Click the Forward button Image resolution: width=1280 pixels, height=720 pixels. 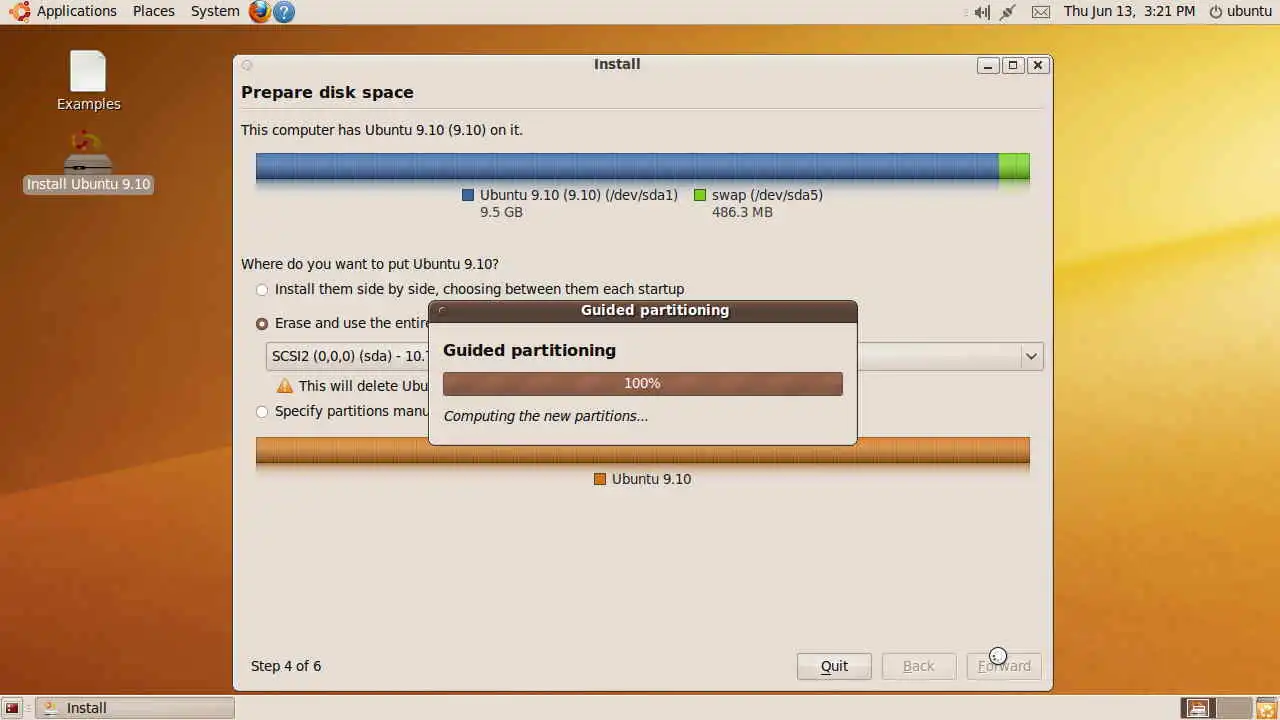pos(1004,666)
